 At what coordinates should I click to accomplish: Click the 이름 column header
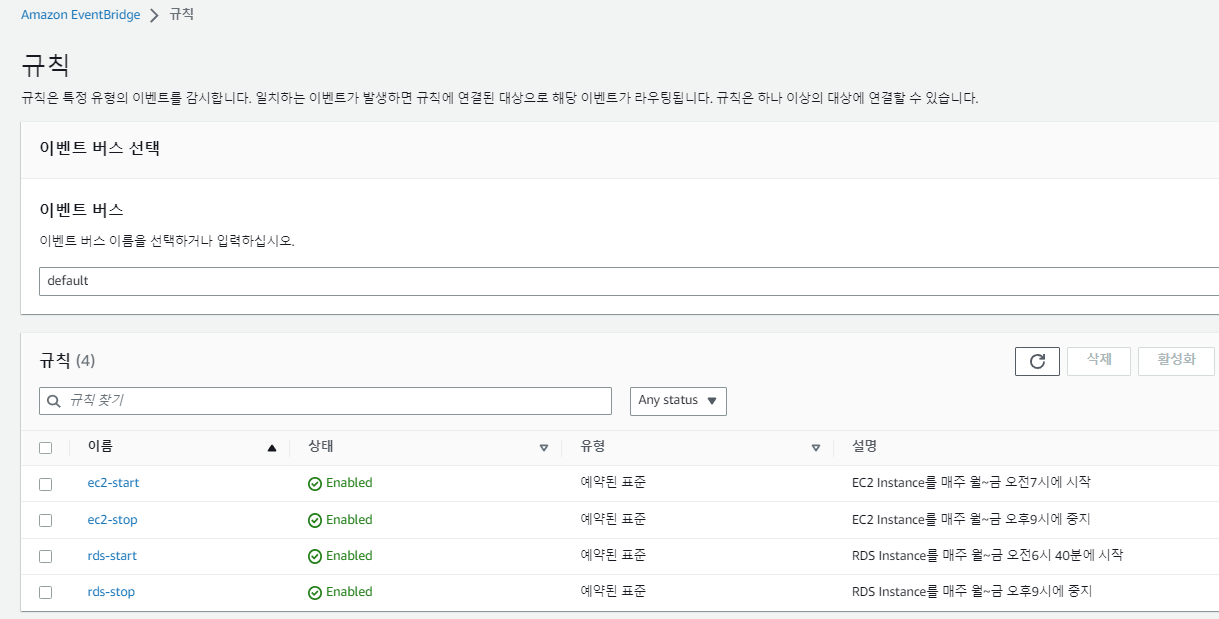coord(100,447)
